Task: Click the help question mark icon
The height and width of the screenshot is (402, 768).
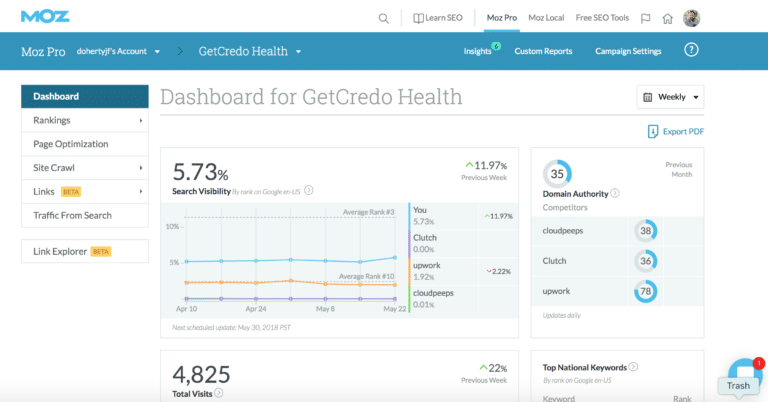Action: click(x=691, y=50)
